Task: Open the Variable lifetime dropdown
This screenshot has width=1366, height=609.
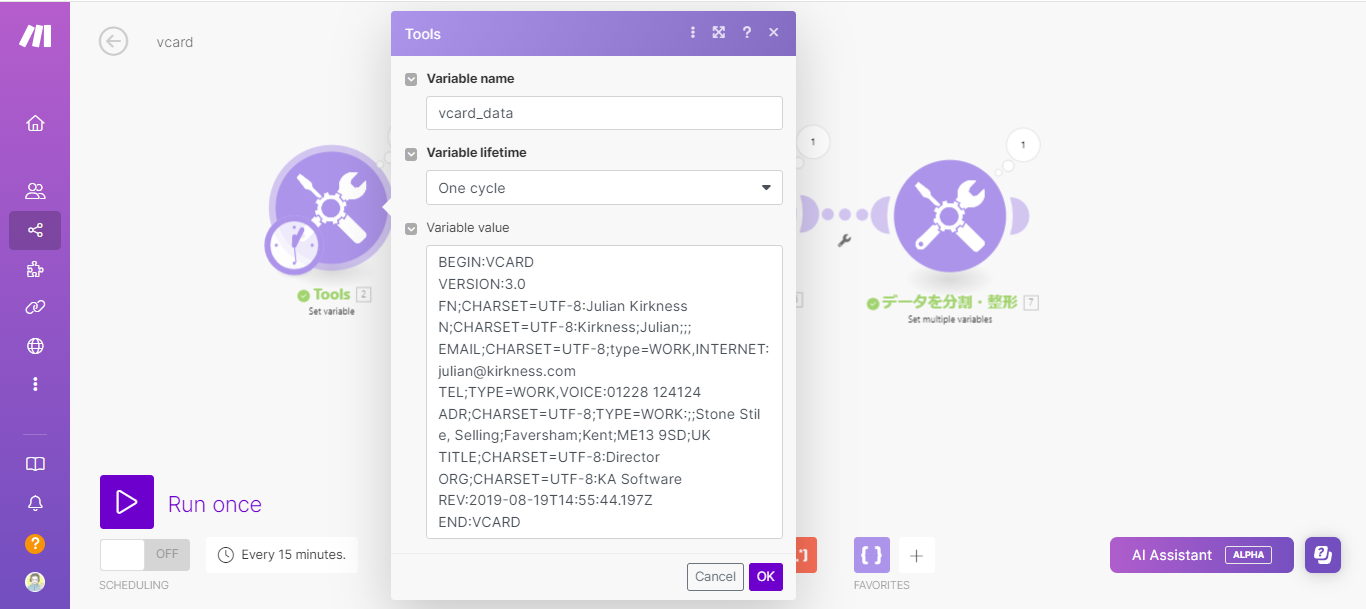Action: [604, 188]
